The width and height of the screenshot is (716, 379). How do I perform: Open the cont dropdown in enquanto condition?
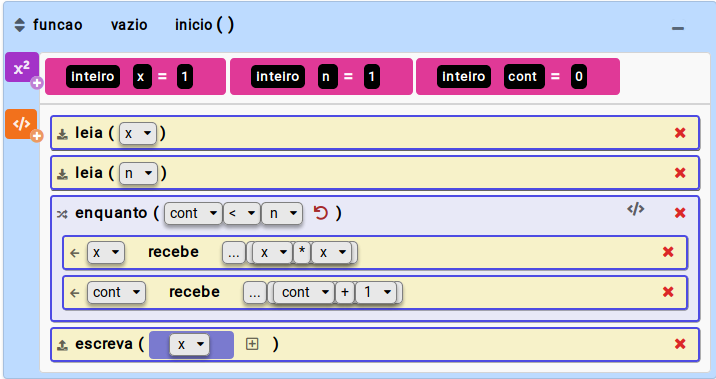click(194, 213)
